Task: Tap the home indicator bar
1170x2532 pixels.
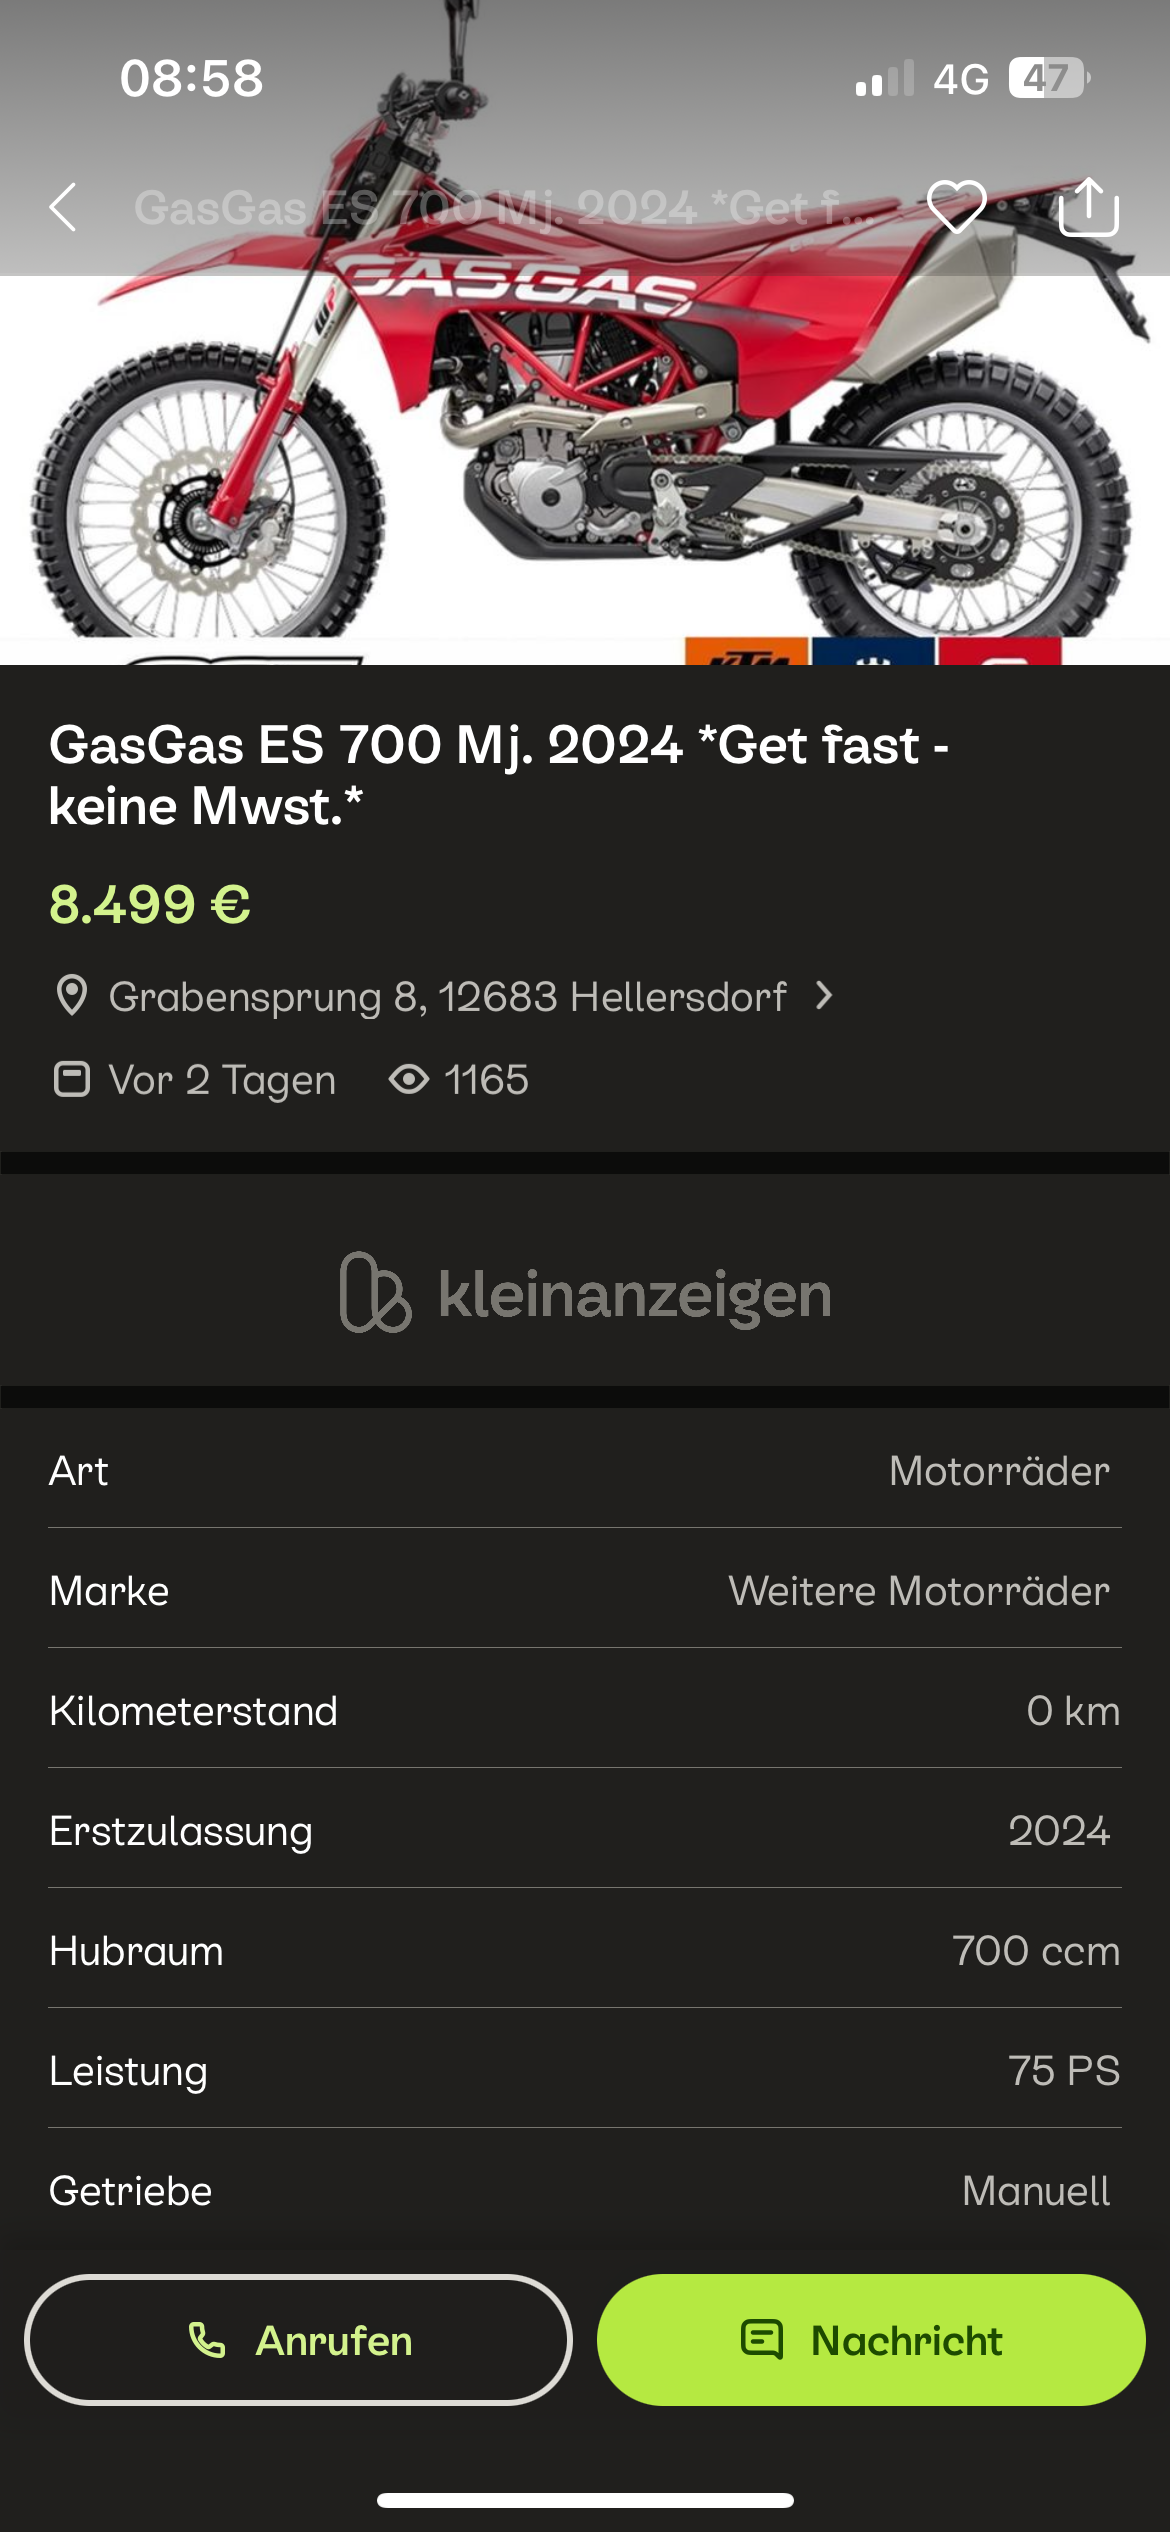Action: 585,2501
